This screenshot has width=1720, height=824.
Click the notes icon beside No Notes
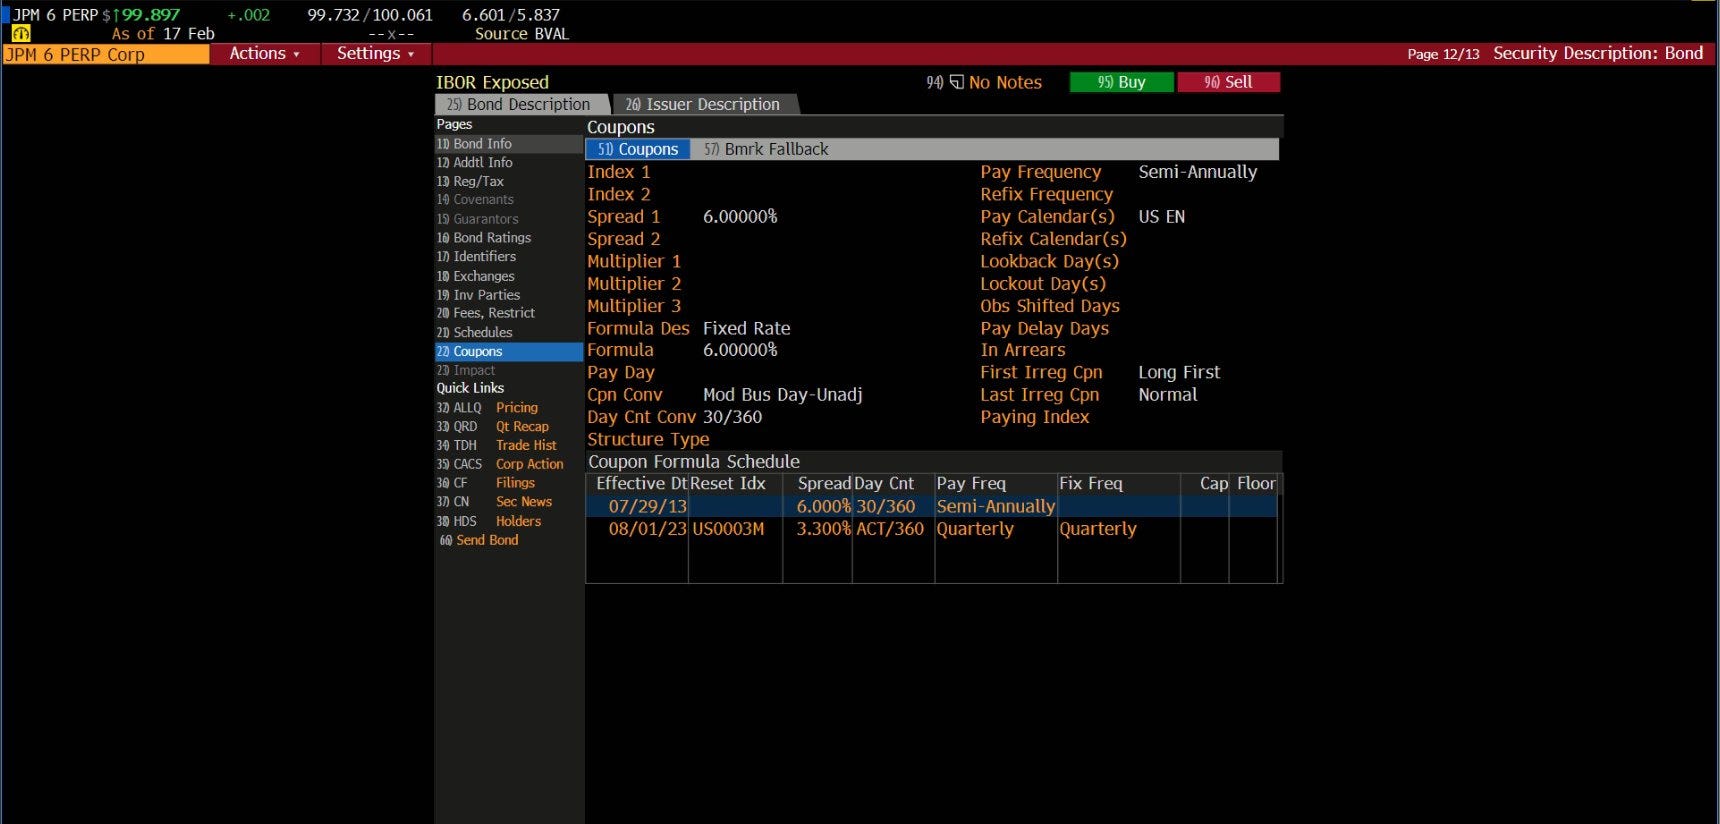[x=956, y=82]
